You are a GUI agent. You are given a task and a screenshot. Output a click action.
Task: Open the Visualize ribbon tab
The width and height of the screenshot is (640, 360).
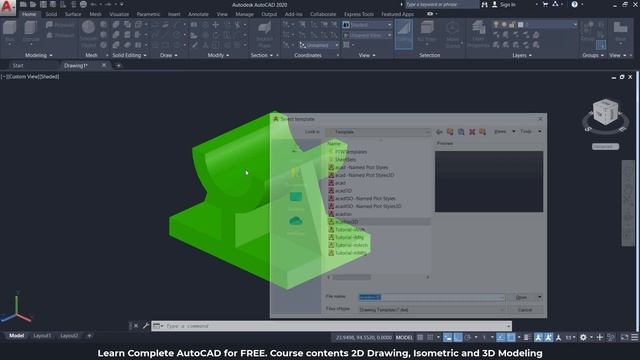coord(119,14)
